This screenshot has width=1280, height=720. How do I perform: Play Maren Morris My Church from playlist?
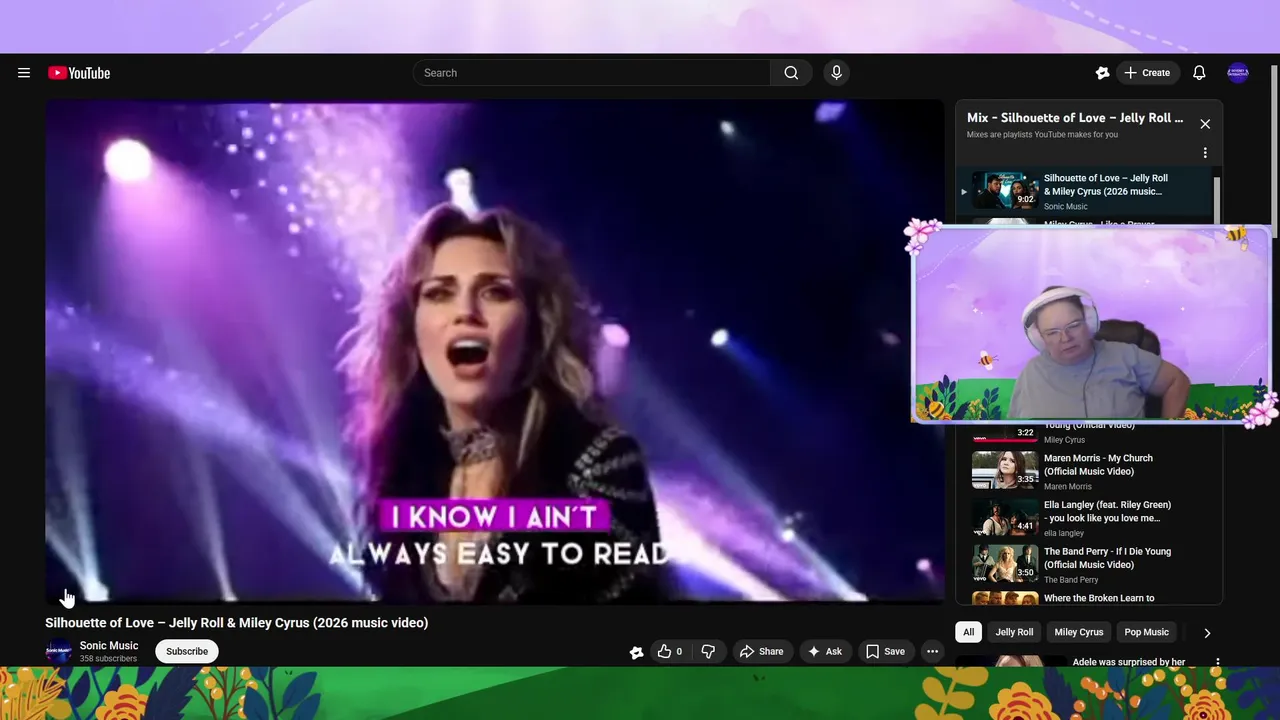click(1085, 471)
